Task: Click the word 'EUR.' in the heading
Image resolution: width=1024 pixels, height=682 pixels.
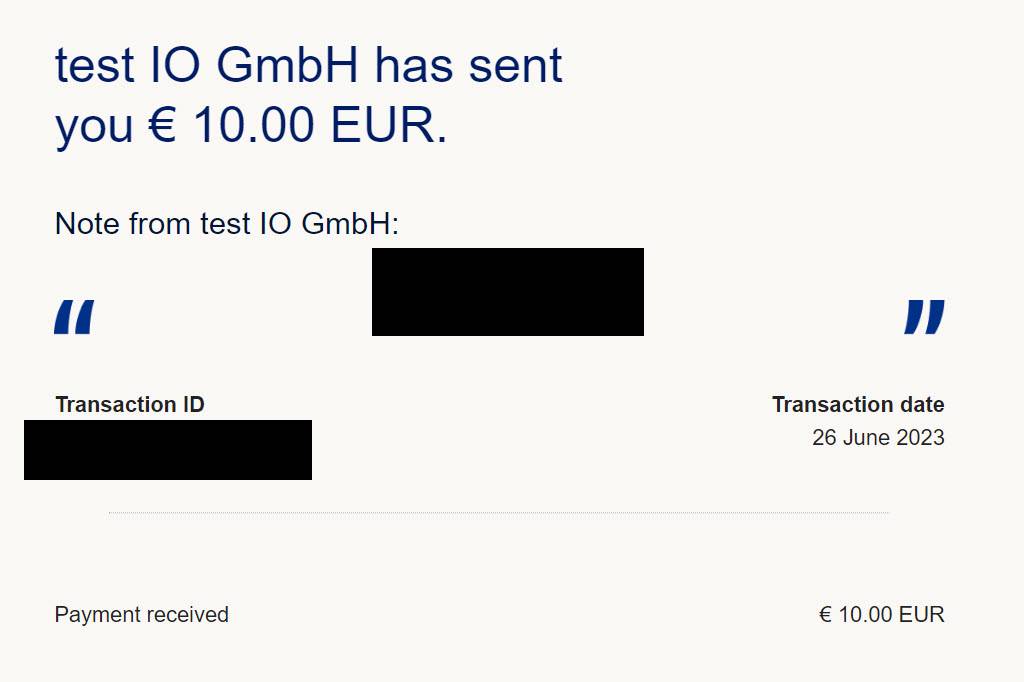Action: click(389, 124)
